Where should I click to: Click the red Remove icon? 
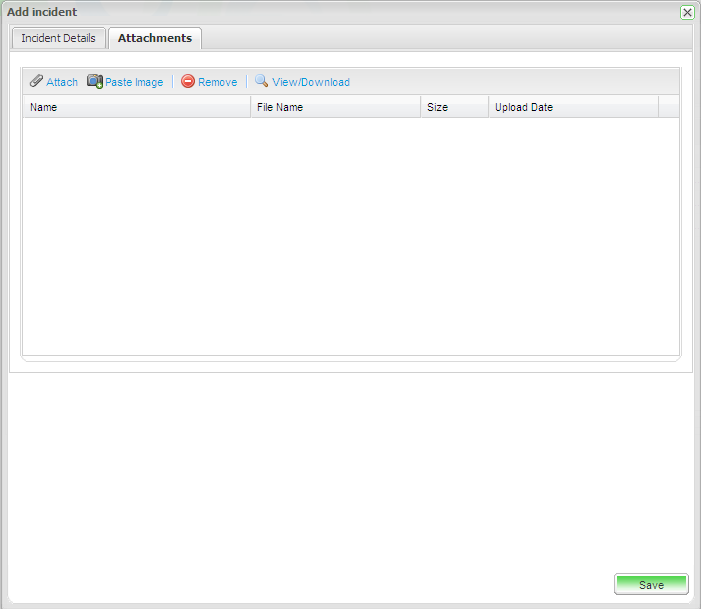point(188,82)
